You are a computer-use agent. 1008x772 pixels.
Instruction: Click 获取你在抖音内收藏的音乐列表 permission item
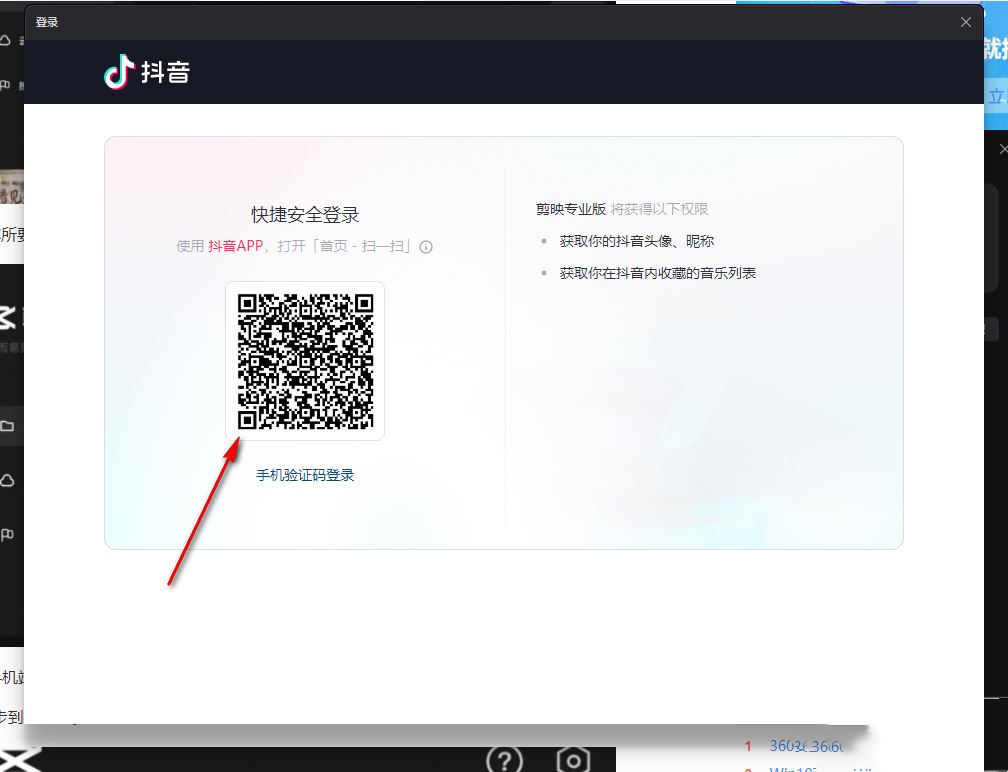click(x=658, y=273)
